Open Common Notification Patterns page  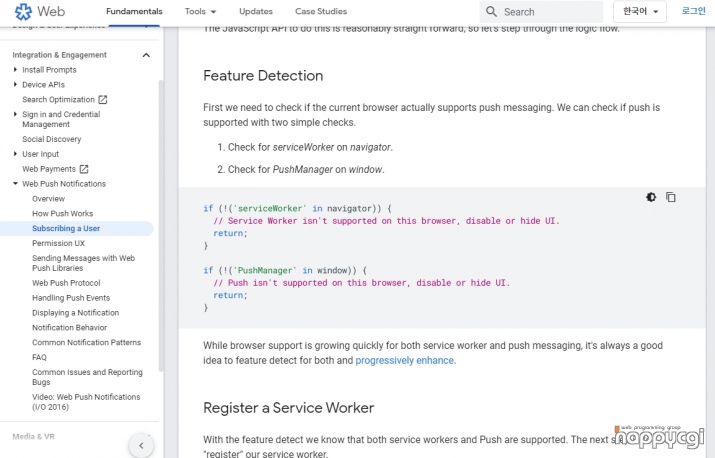click(x=87, y=342)
